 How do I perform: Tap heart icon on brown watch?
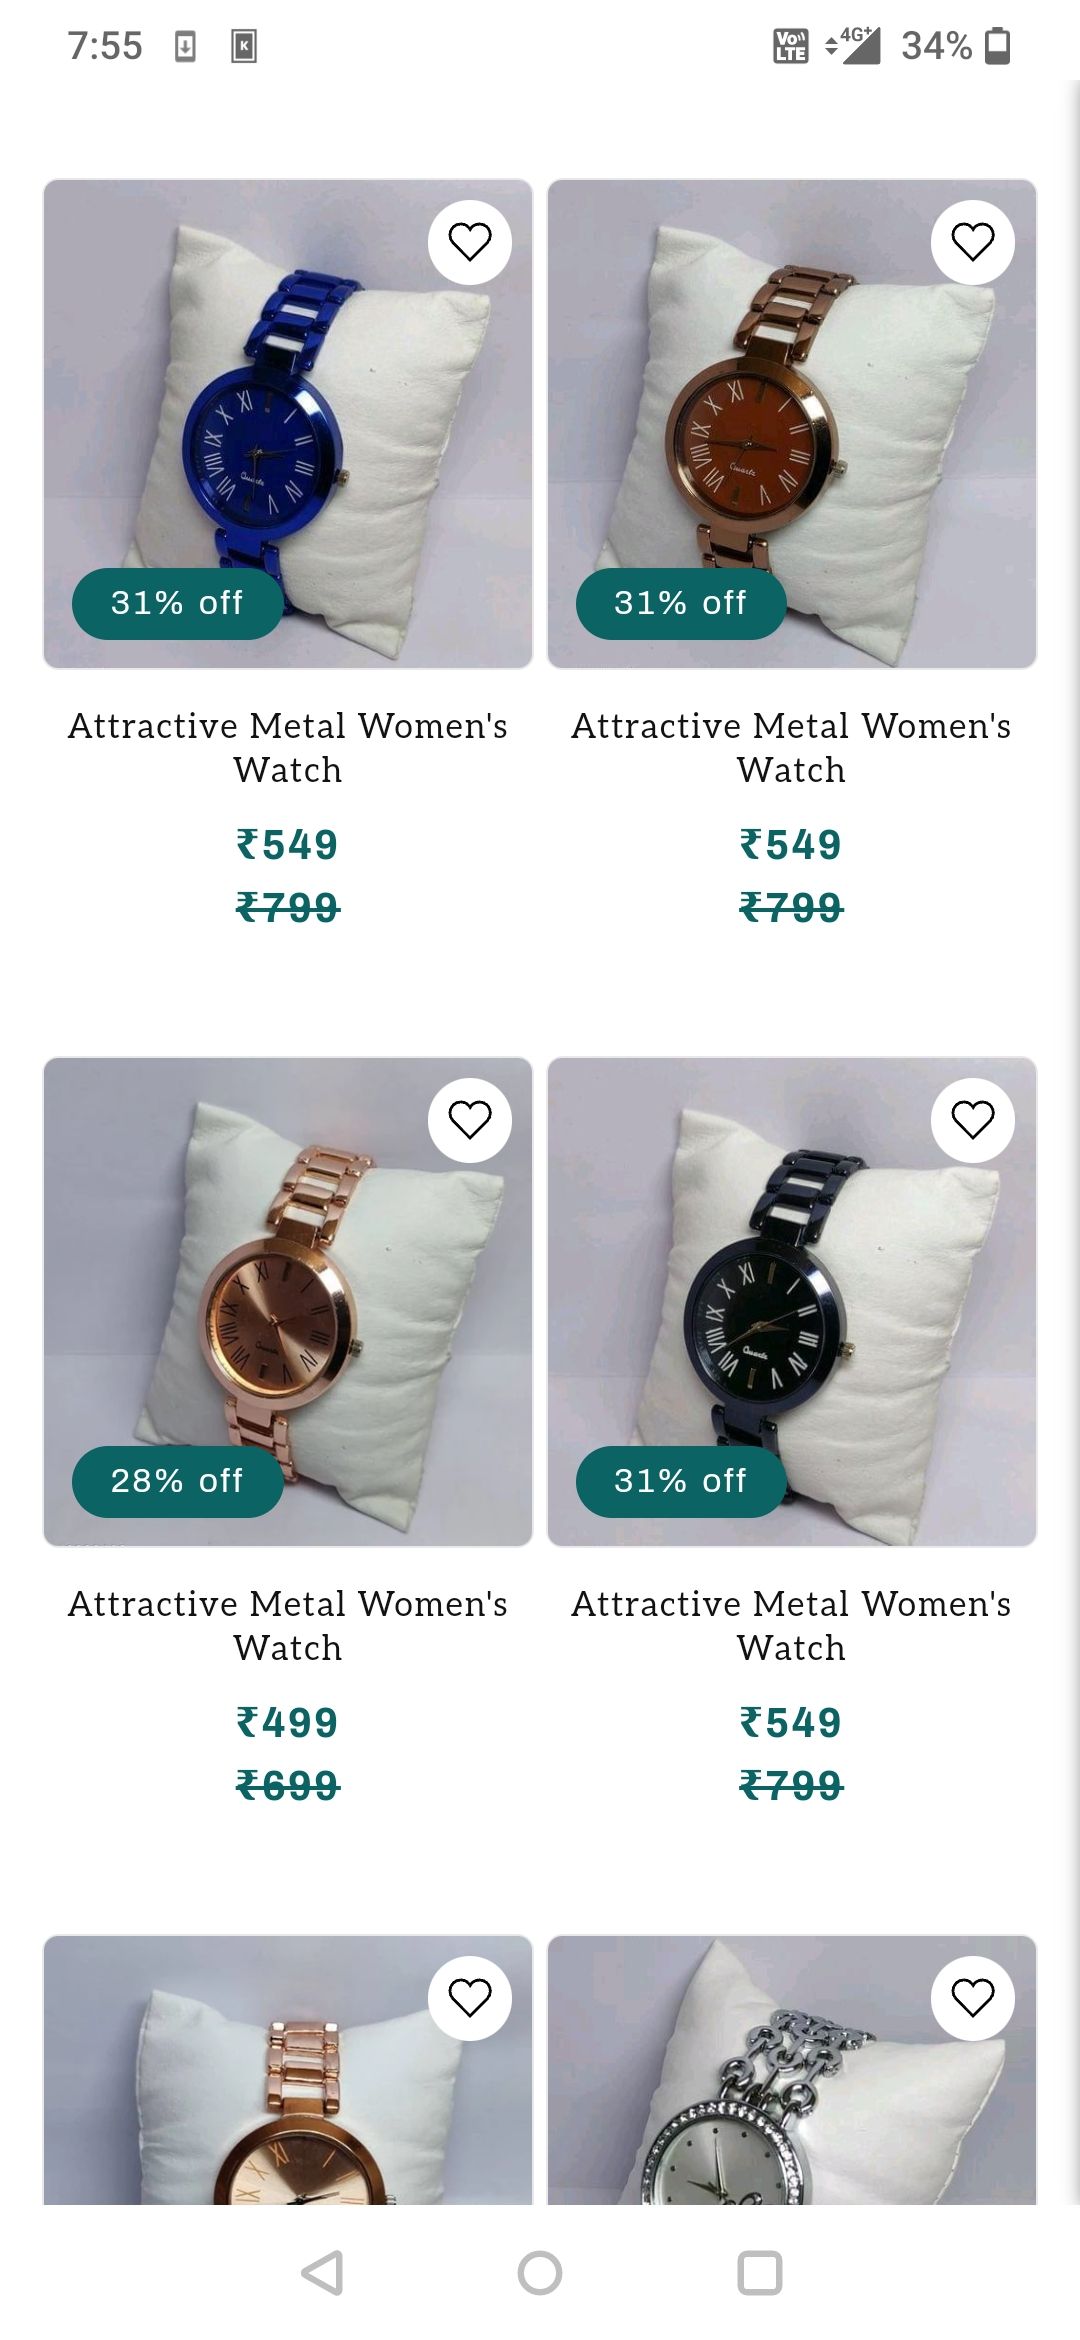point(973,242)
